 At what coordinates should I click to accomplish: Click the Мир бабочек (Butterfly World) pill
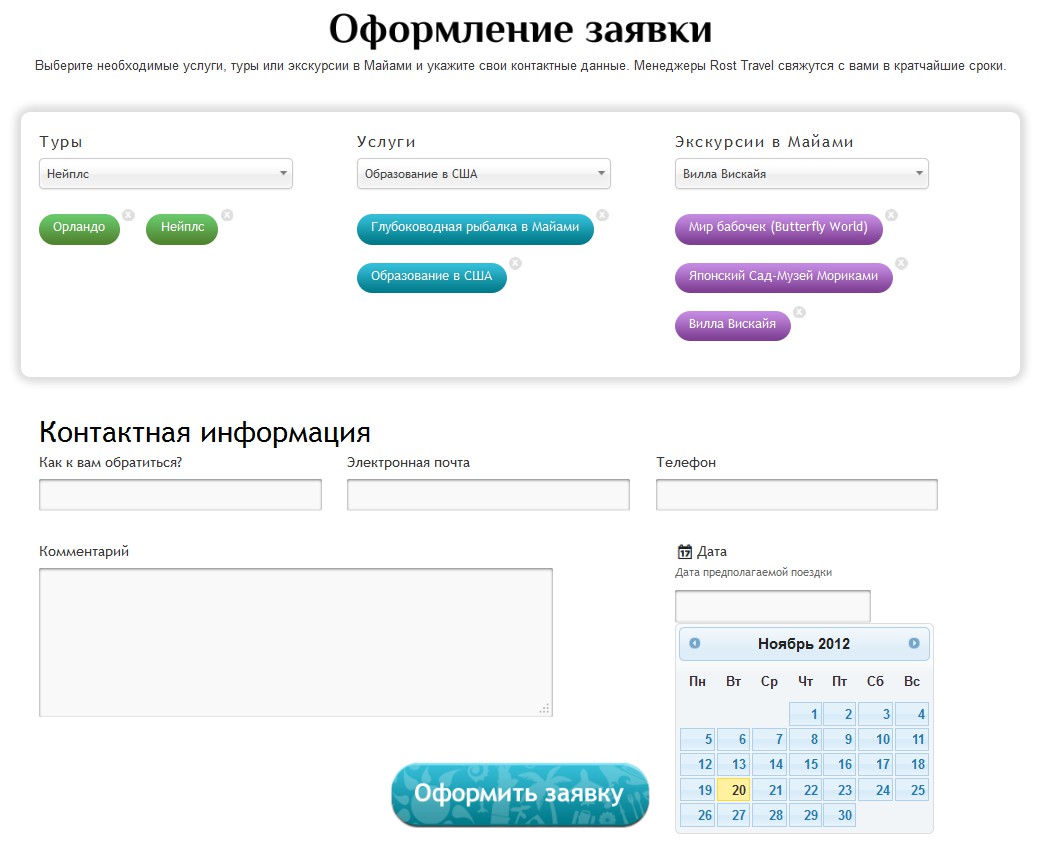tap(778, 228)
